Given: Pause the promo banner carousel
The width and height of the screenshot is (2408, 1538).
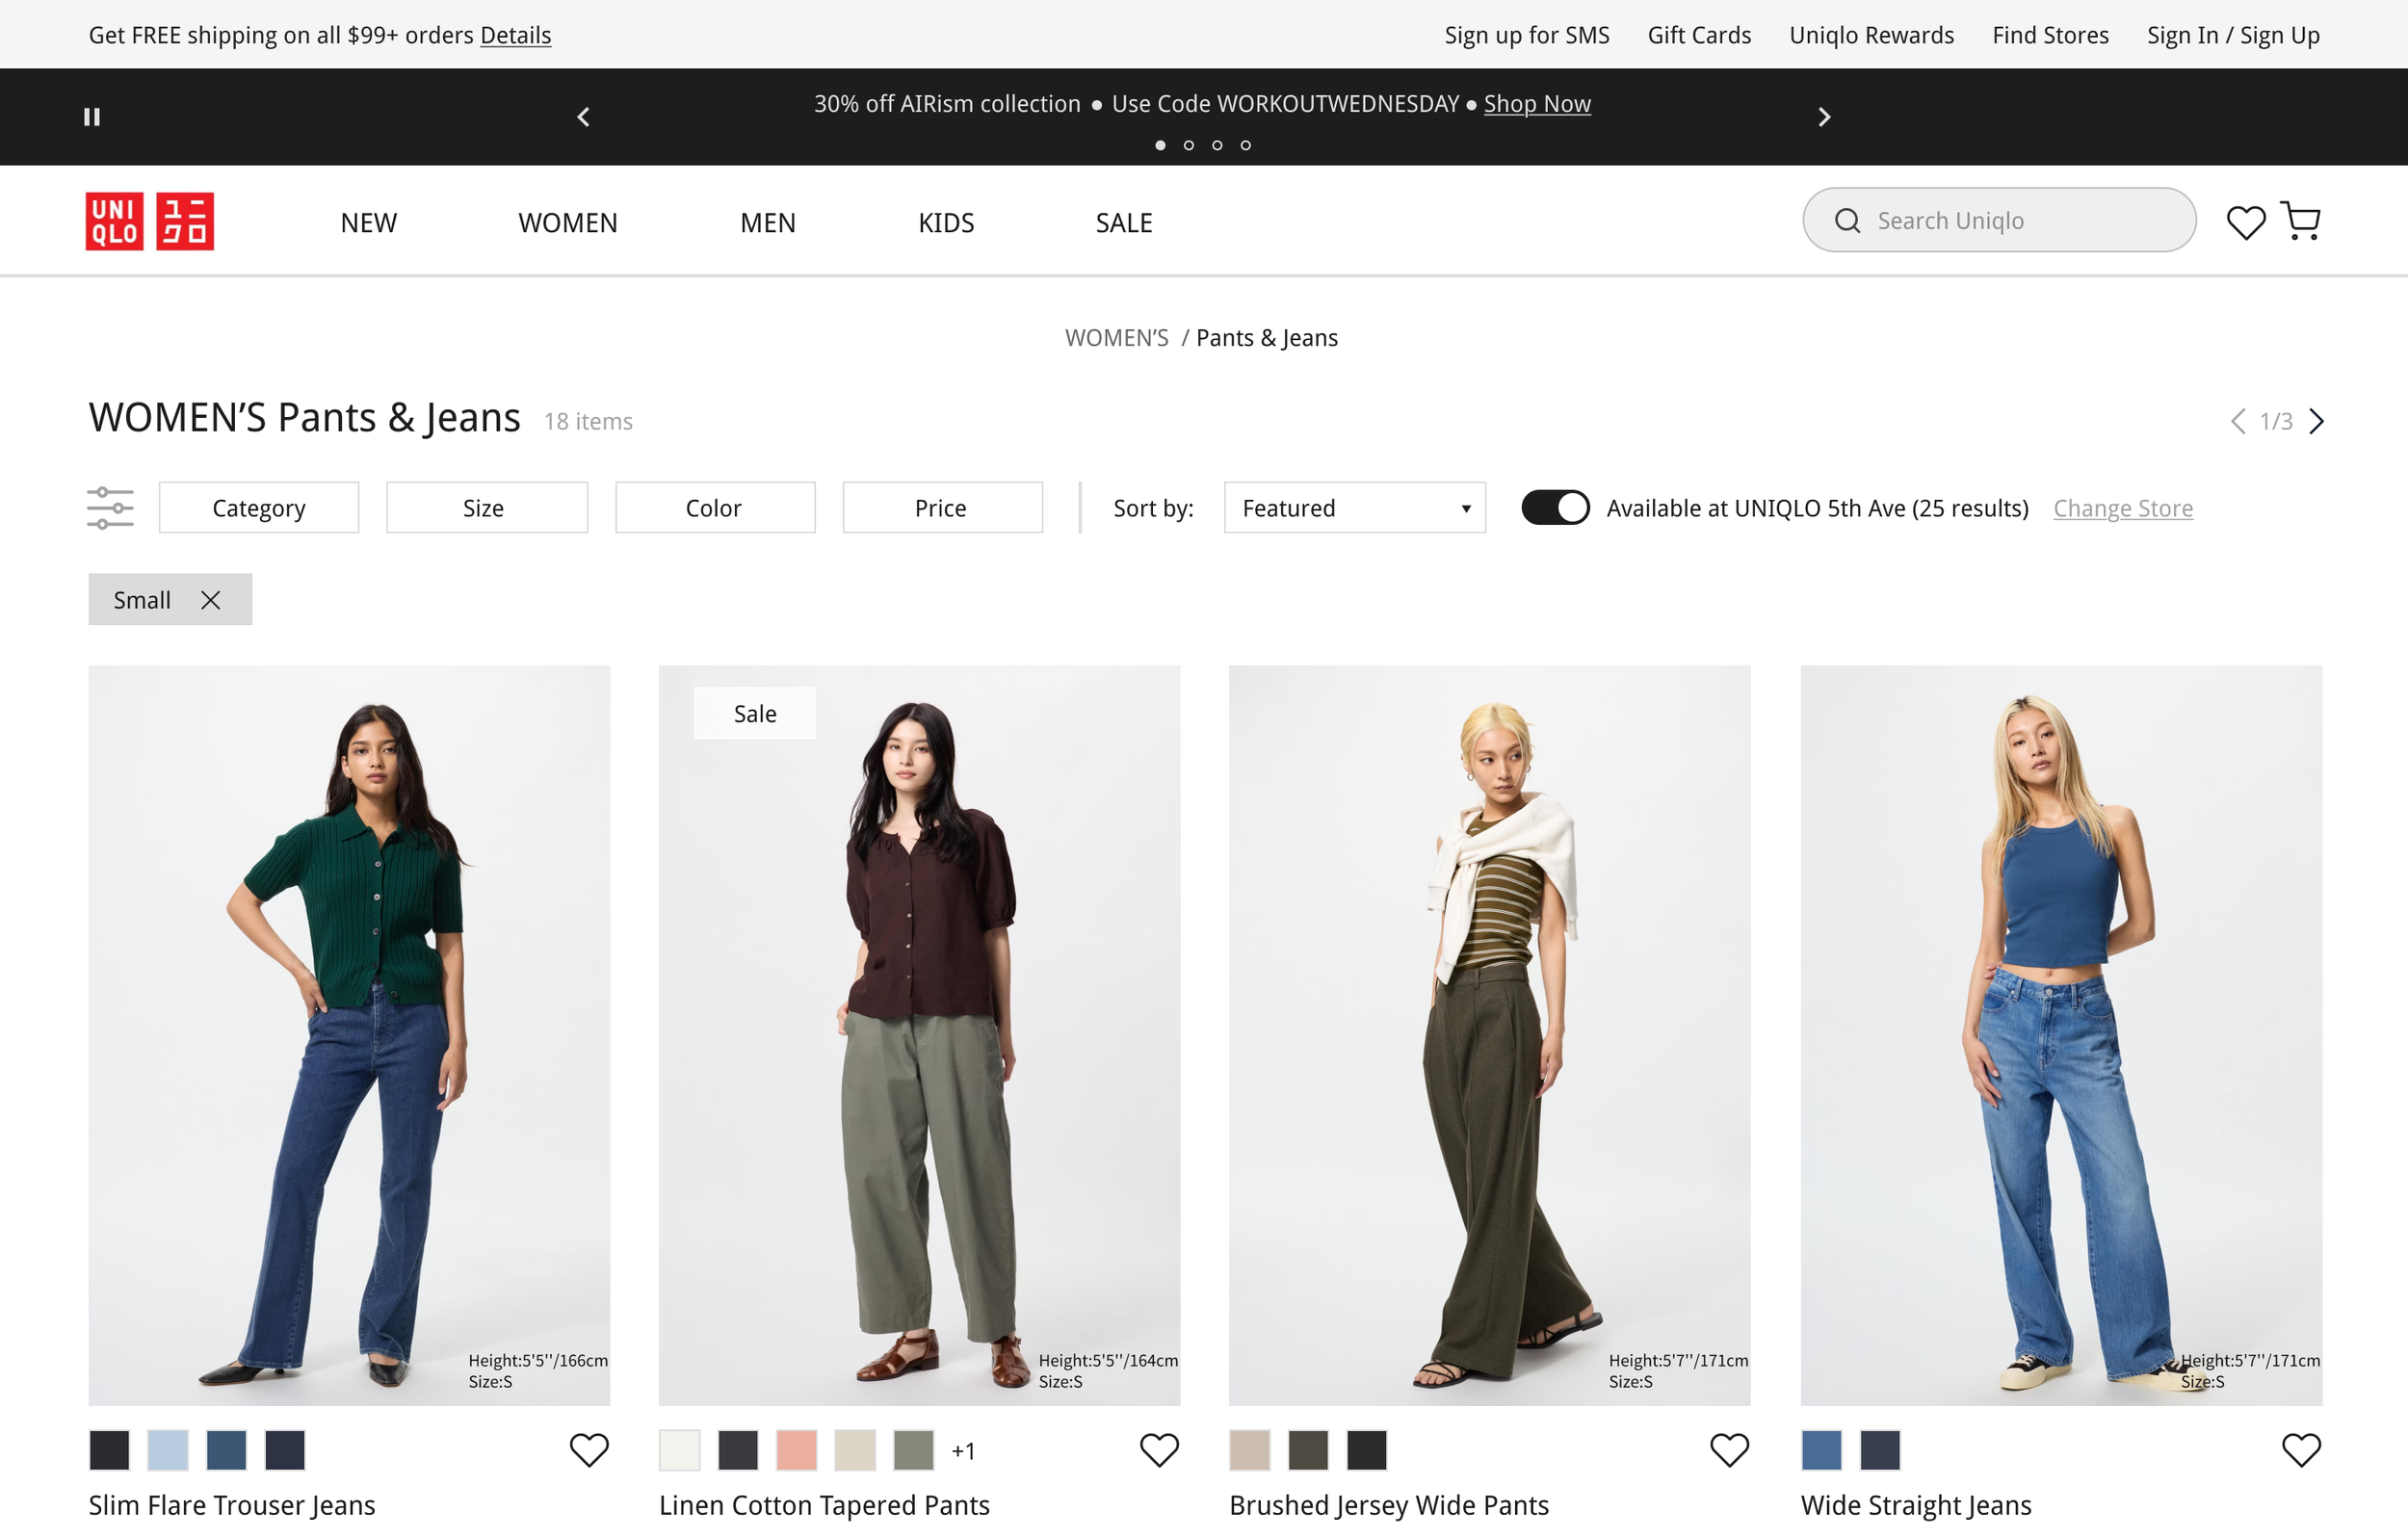Looking at the screenshot, I should [x=92, y=117].
